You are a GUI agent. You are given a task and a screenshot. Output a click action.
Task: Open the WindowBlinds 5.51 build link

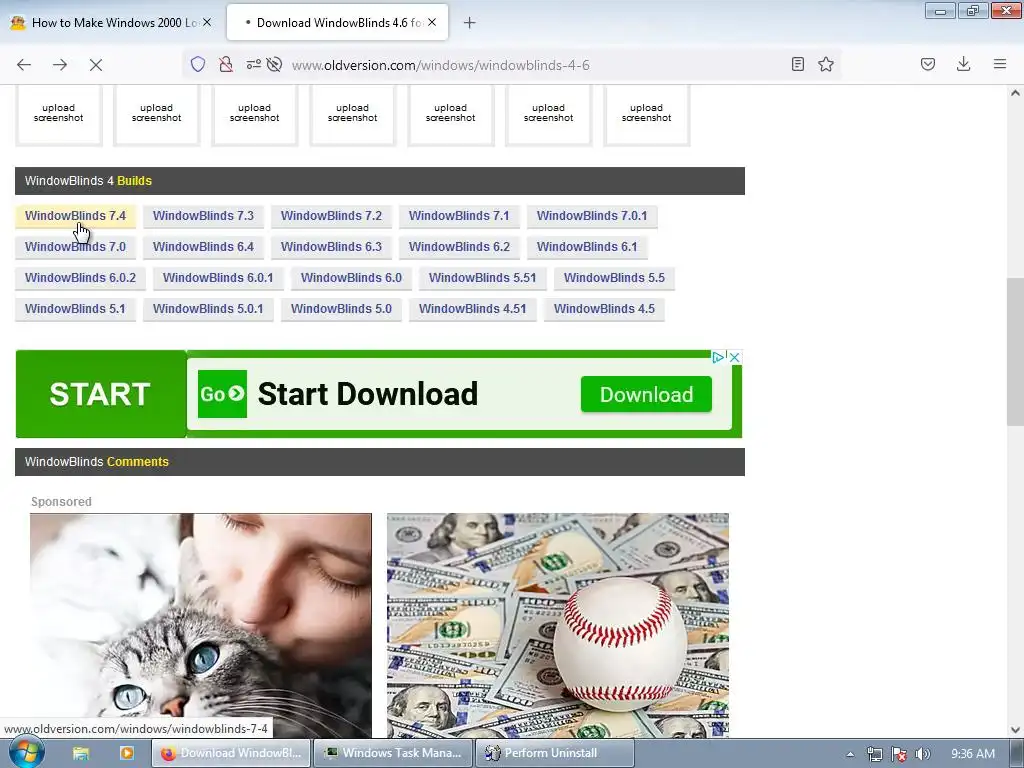click(483, 278)
